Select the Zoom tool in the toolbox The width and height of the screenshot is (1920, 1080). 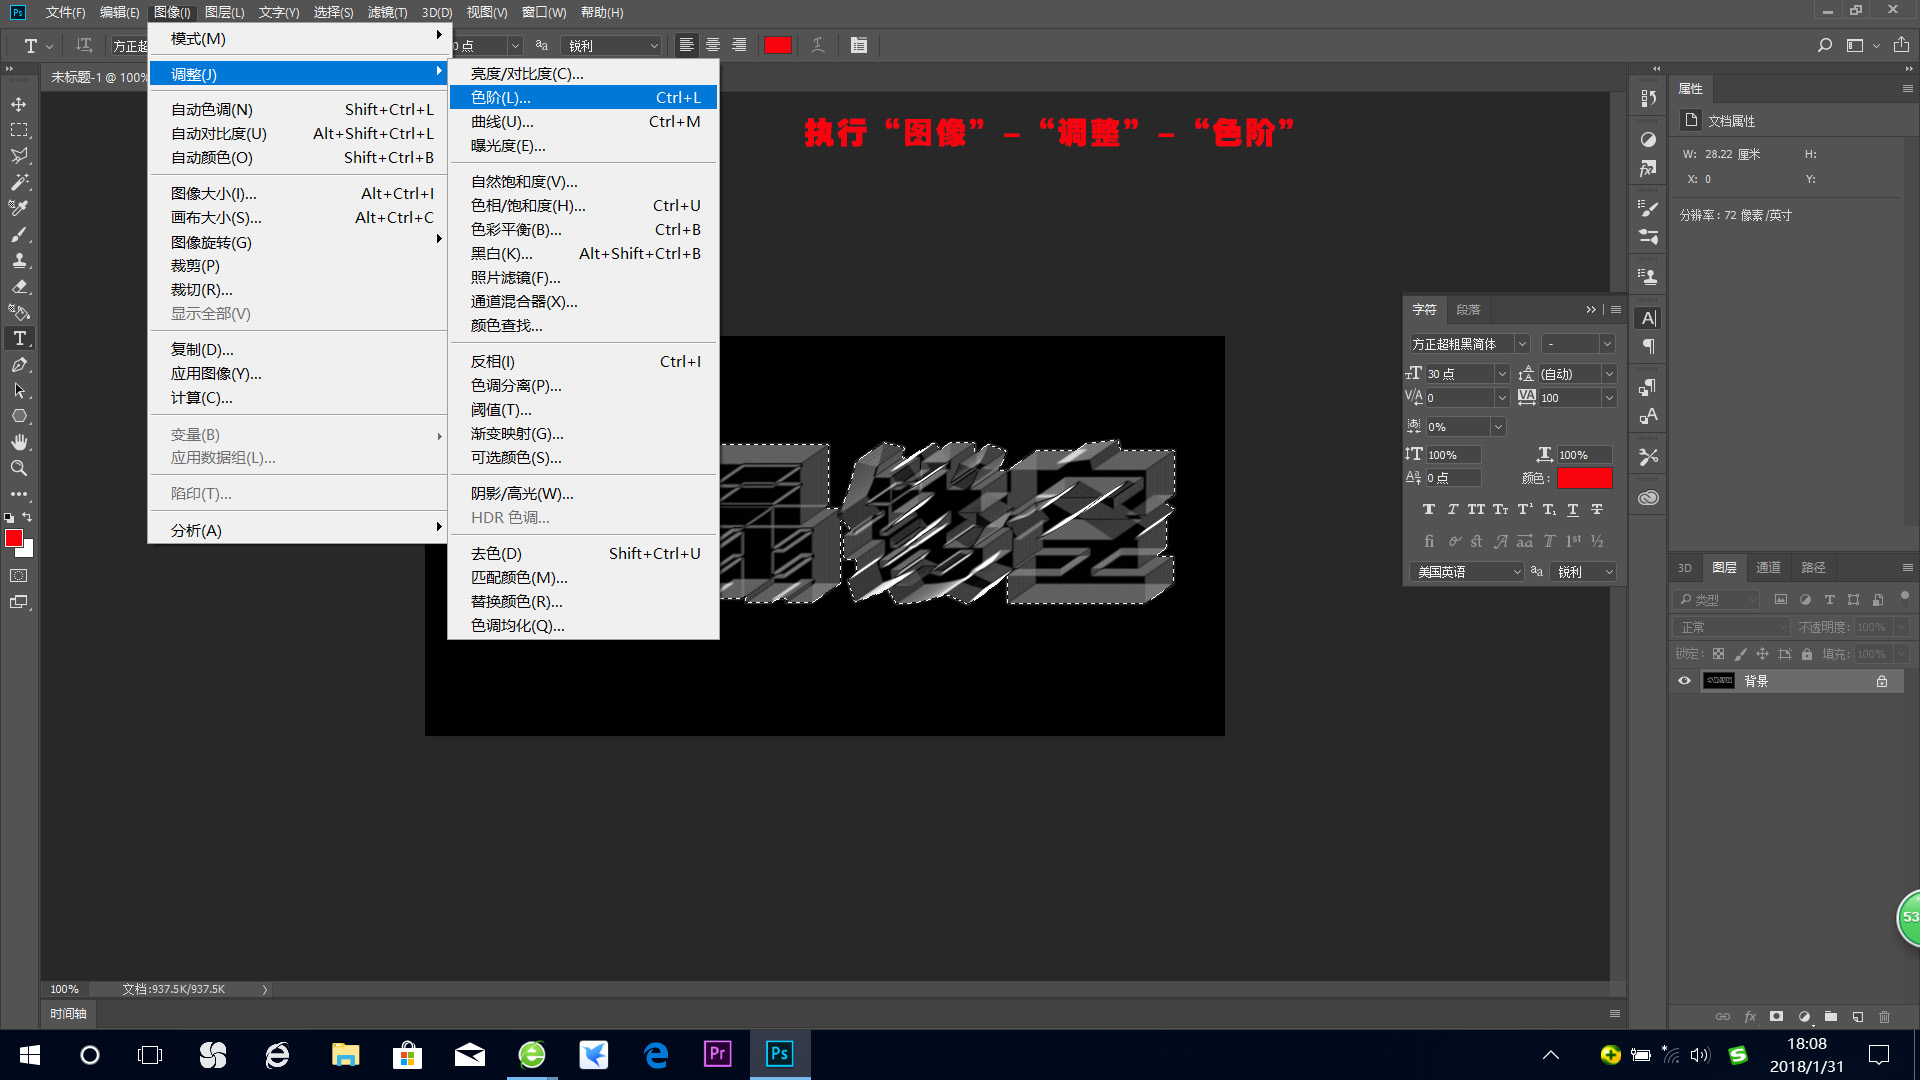tap(18, 468)
